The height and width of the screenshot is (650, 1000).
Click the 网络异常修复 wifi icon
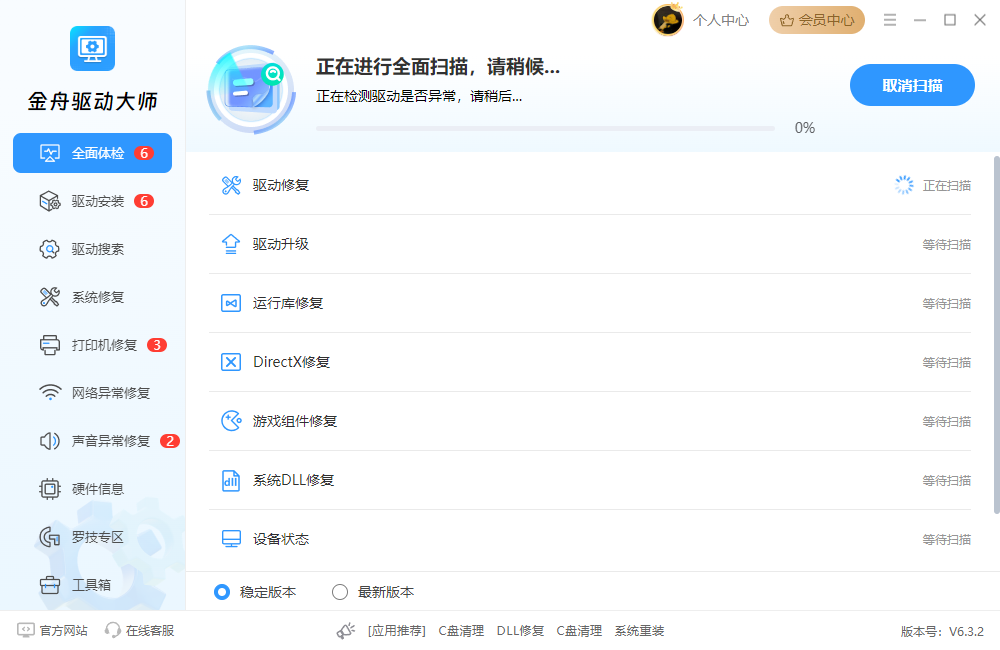(x=50, y=393)
